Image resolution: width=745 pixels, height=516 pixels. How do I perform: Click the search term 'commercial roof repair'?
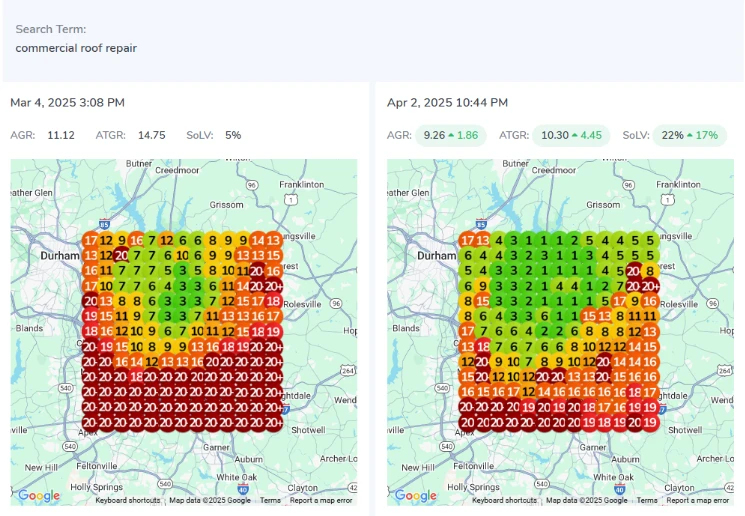point(76,48)
